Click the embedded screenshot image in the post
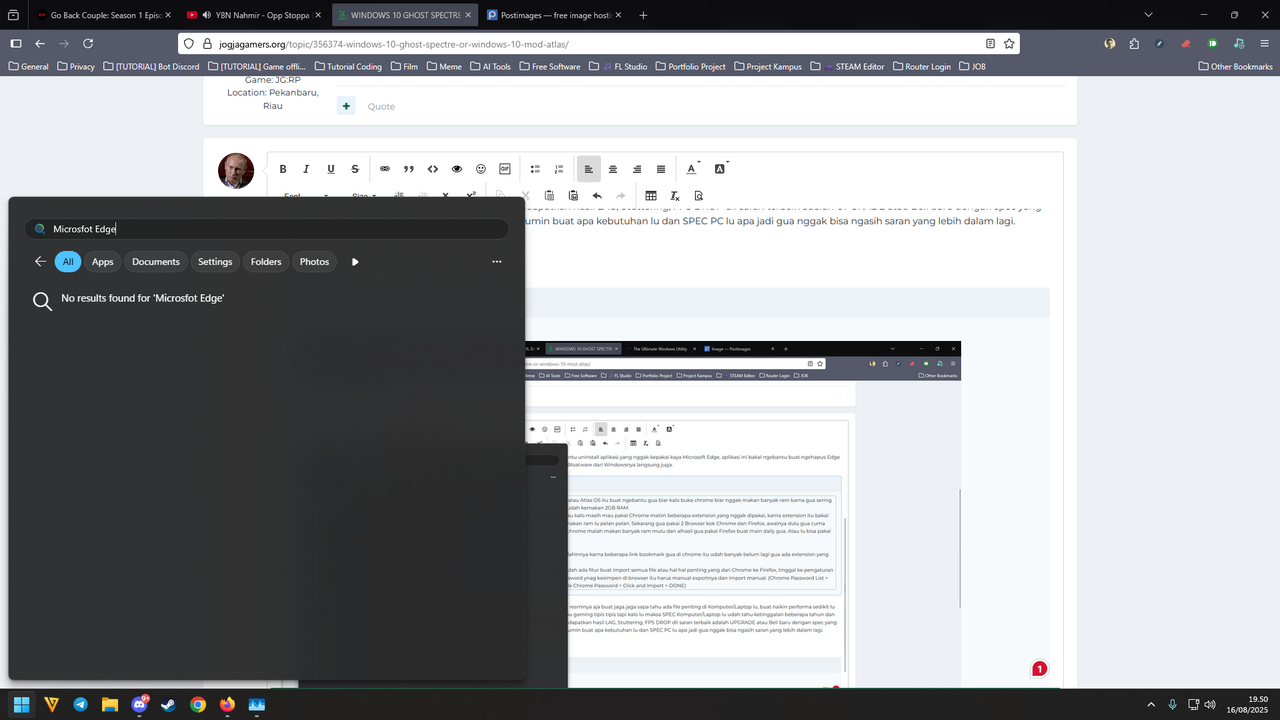Screen dimensions: 1280x720 point(742,514)
